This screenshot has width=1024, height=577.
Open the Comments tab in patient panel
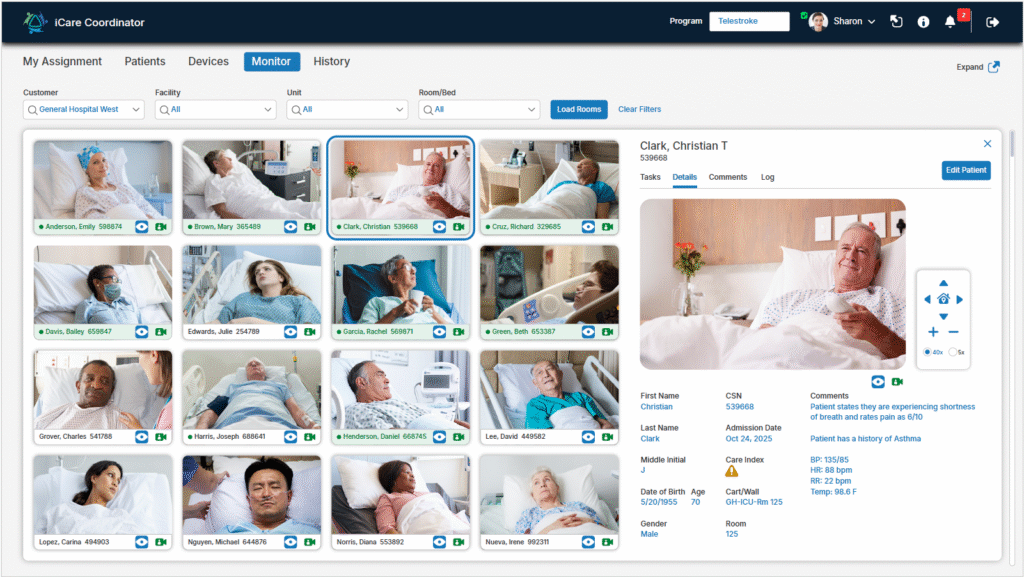point(727,177)
